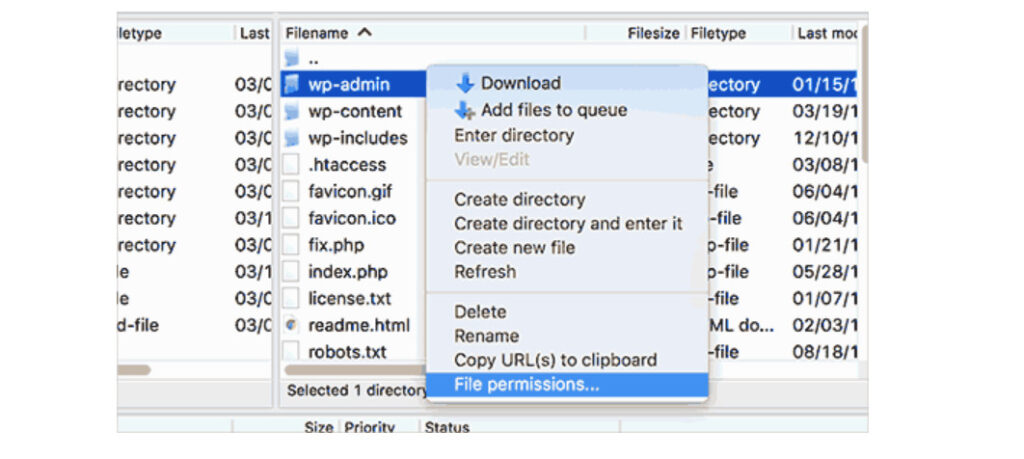Click the robots.txt file icon
The height and width of the screenshot is (459, 1024).
291,351
